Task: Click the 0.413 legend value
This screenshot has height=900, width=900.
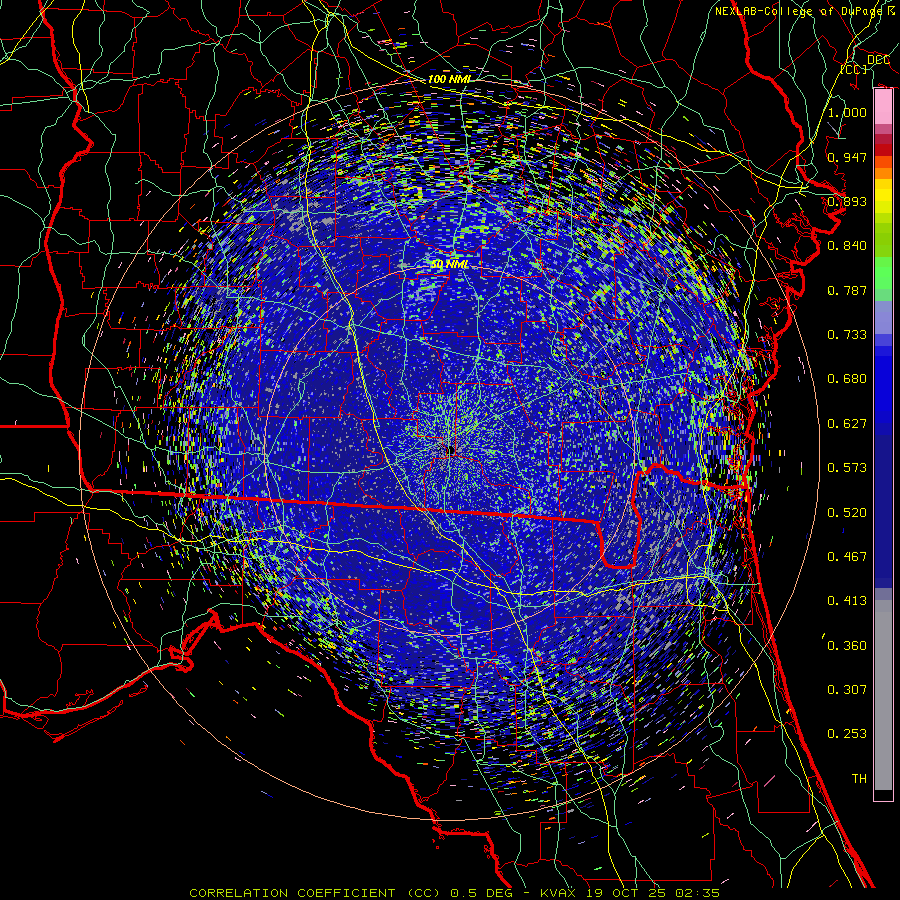Action: [x=847, y=601]
